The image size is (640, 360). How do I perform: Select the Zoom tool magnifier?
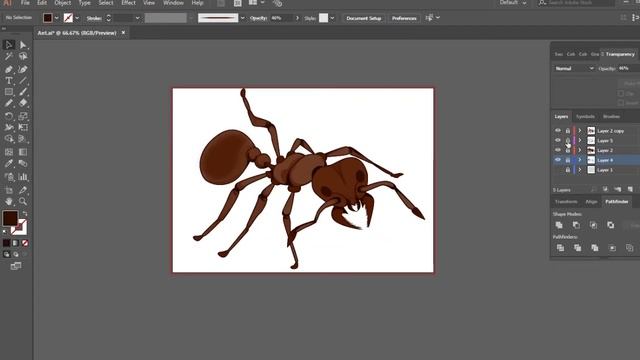click(x=23, y=201)
